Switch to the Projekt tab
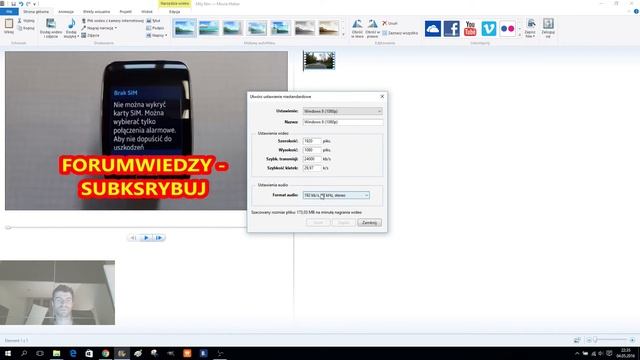The height and width of the screenshot is (360, 640). pyautogui.click(x=125, y=12)
